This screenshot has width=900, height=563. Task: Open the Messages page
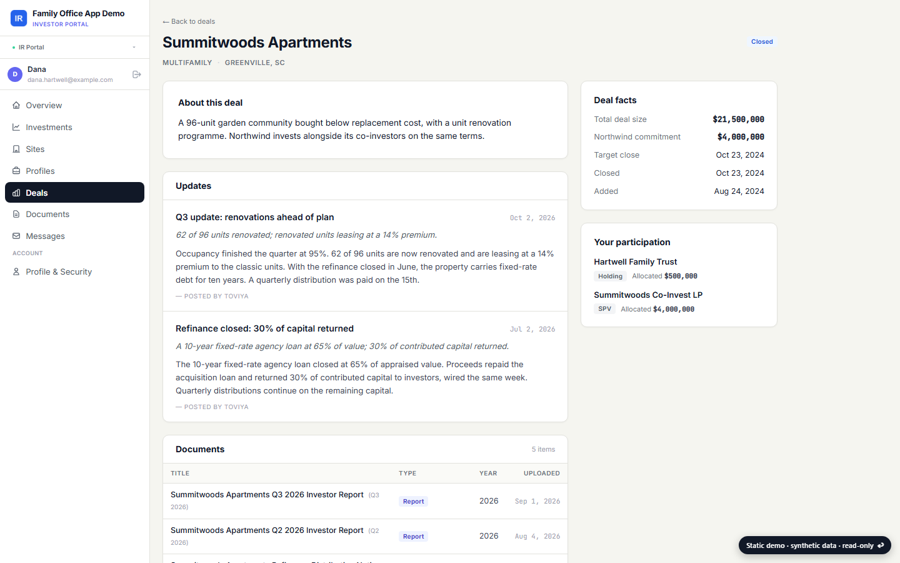[75, 236]
